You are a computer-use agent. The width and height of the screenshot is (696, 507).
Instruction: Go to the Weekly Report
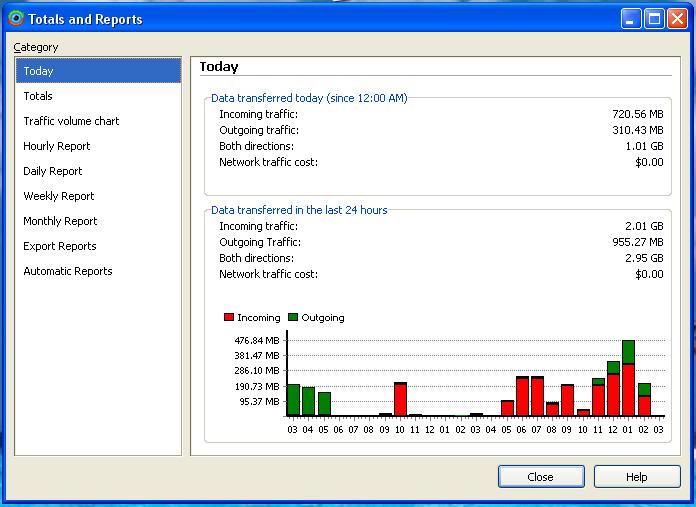59,196
